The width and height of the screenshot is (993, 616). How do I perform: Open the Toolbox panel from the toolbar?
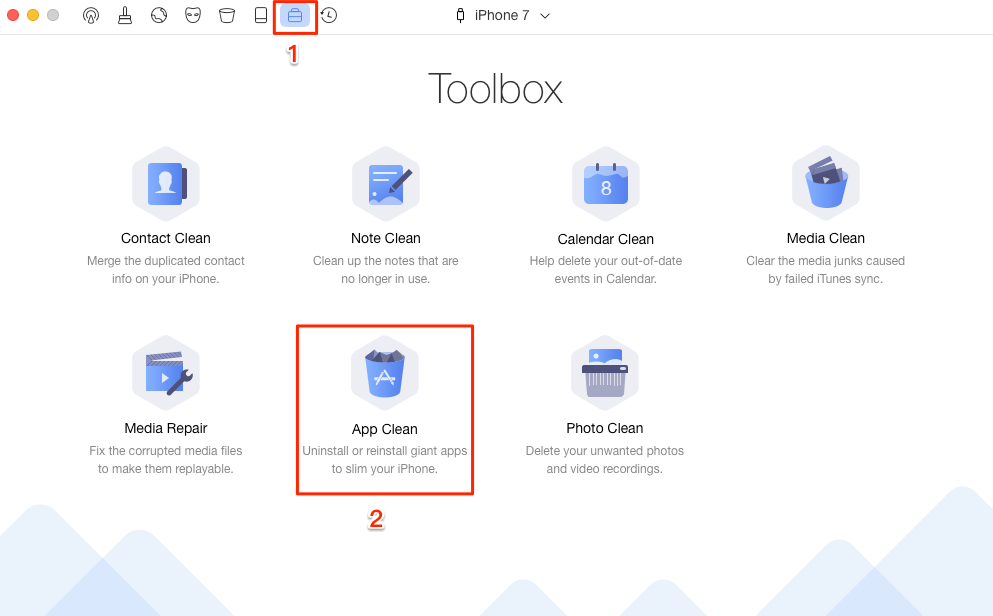point(295,15)
